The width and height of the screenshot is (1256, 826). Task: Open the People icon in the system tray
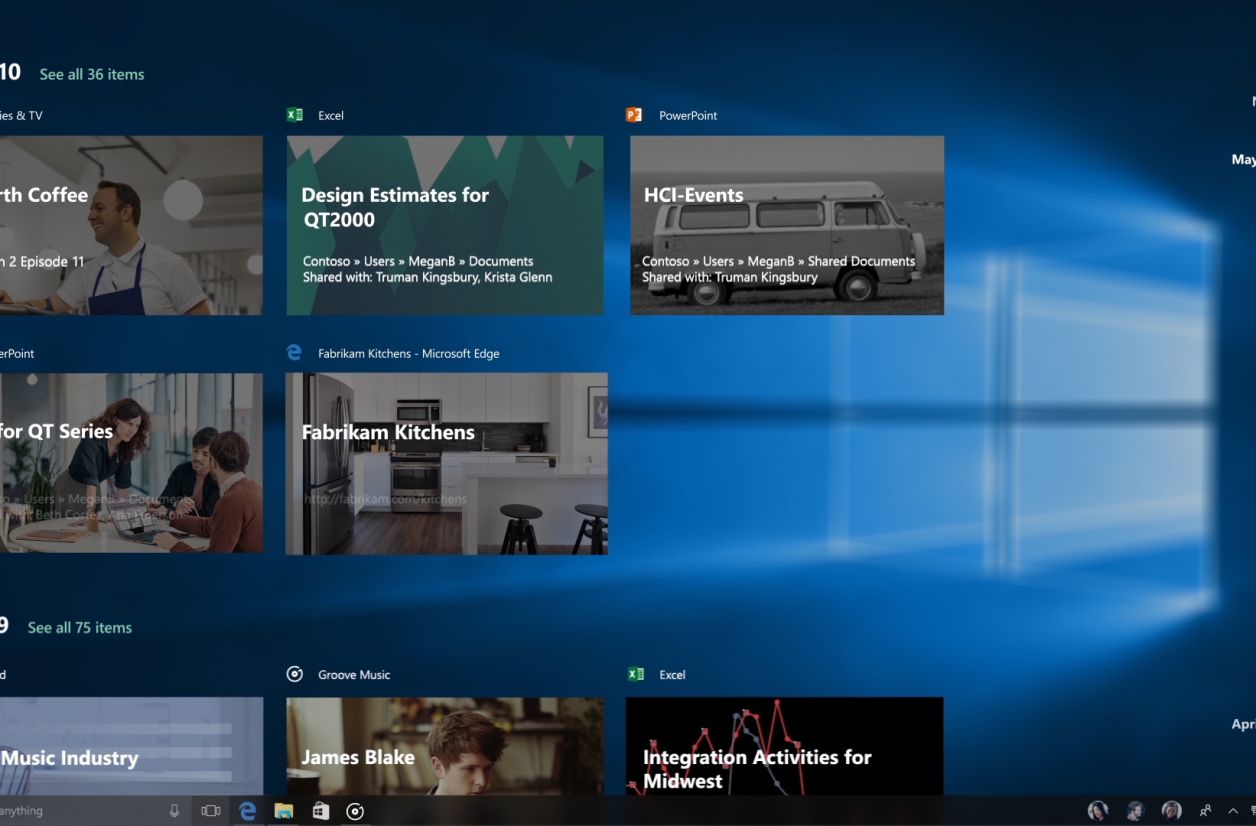click(1206, 811)
